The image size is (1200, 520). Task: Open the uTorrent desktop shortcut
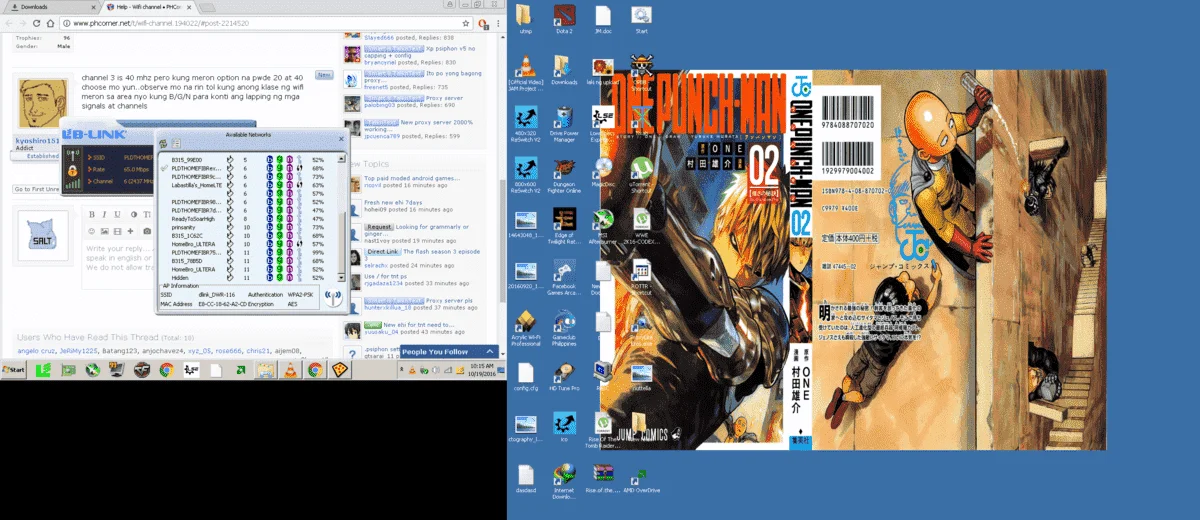[640, 174]
